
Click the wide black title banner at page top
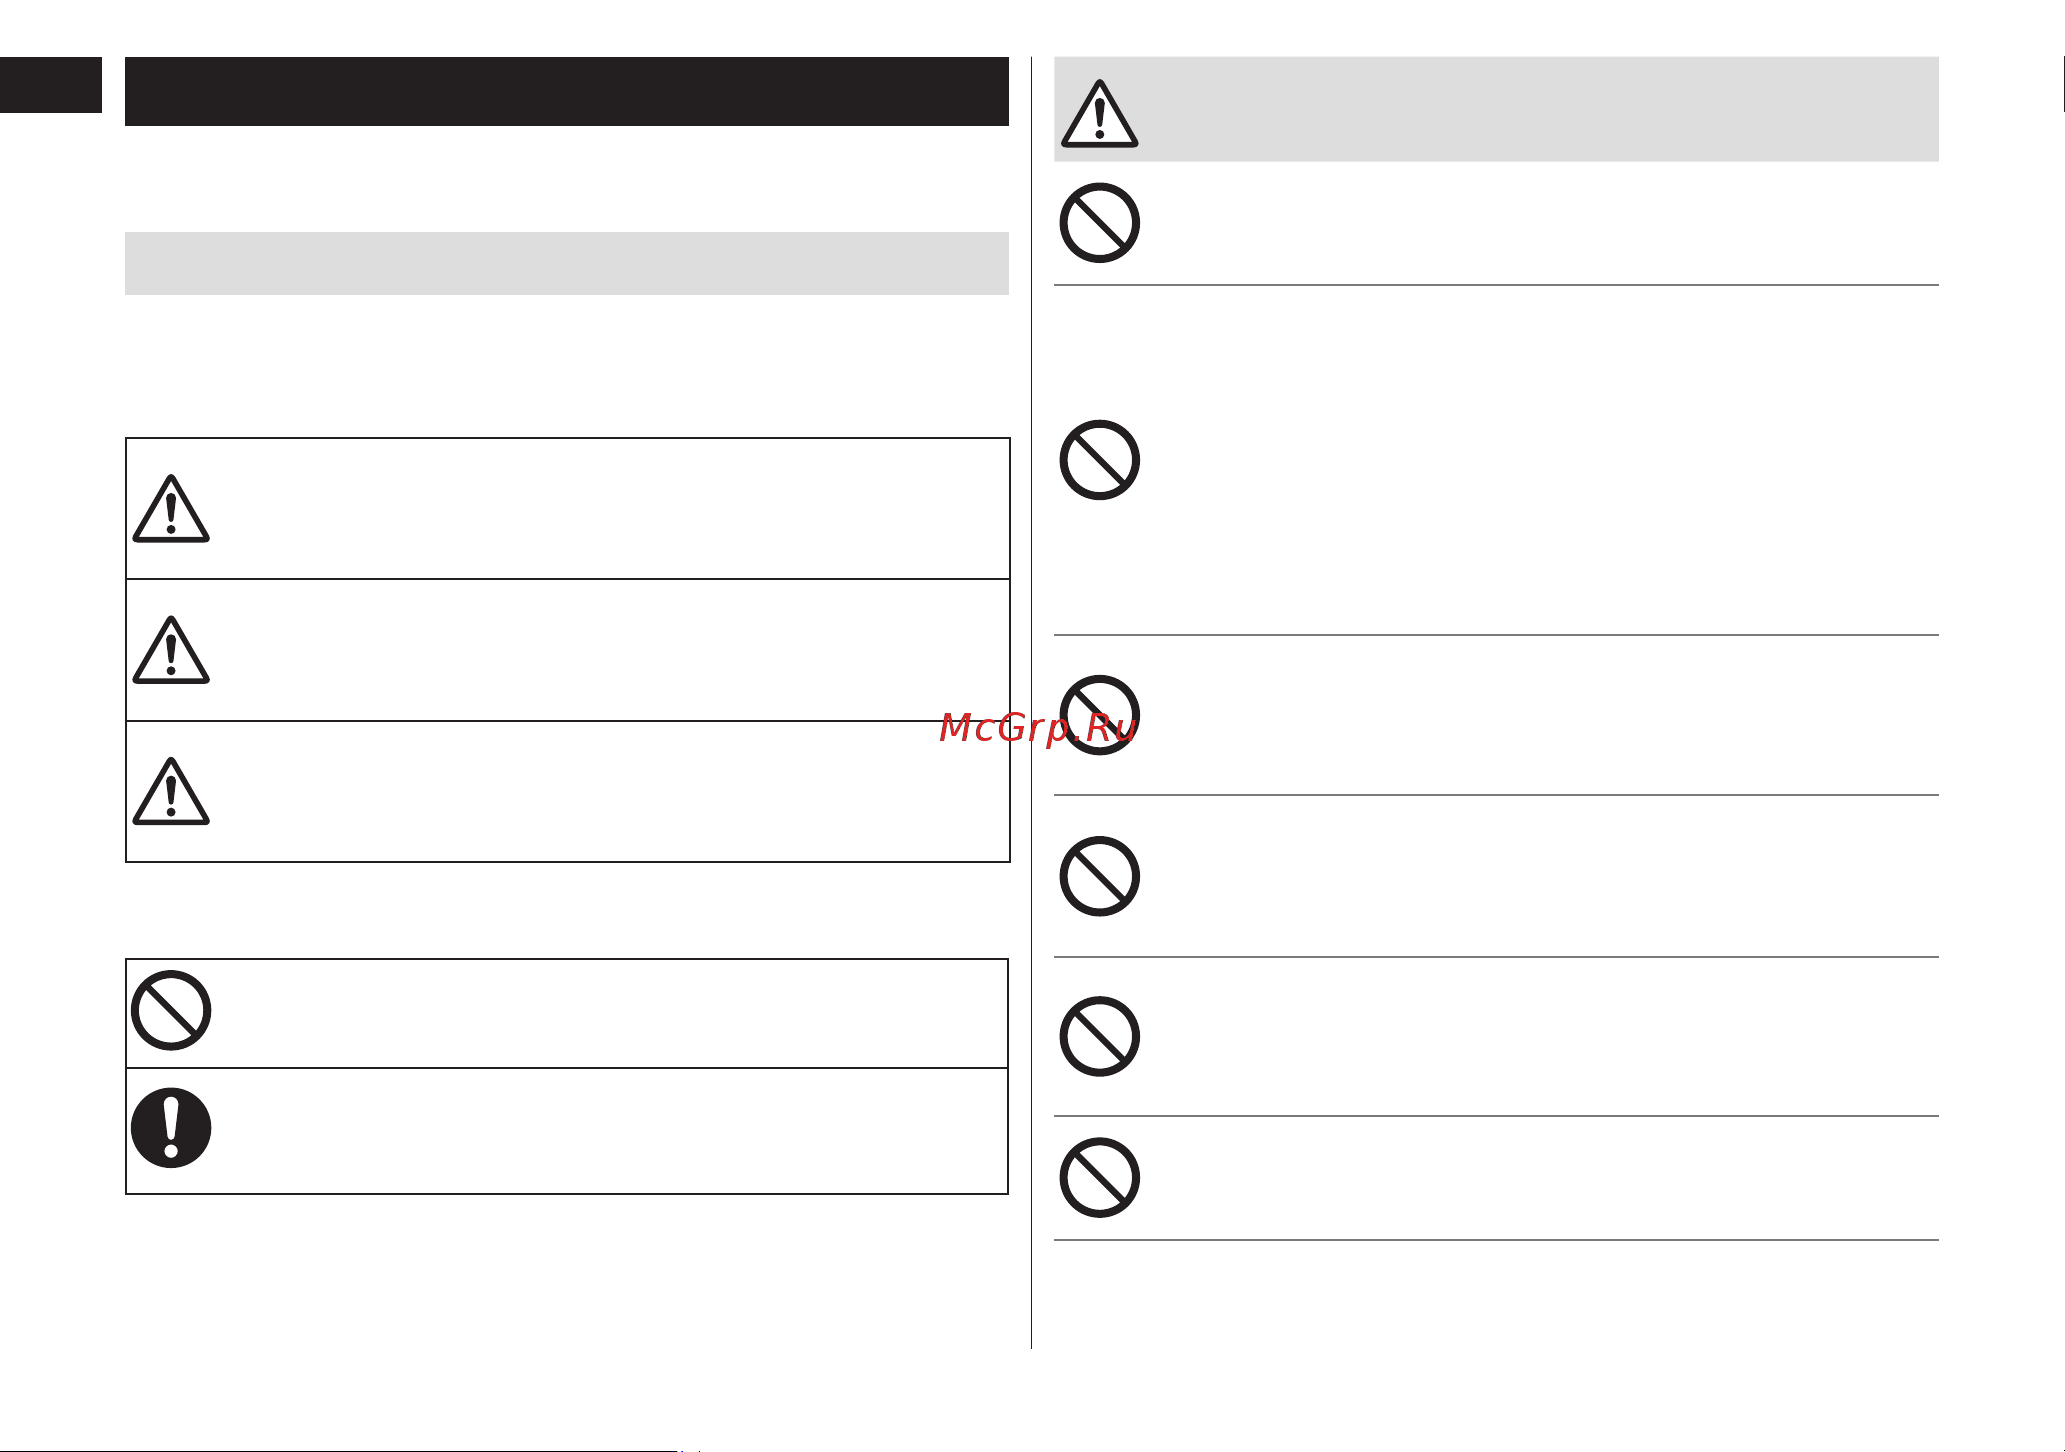tap(567, 91)
